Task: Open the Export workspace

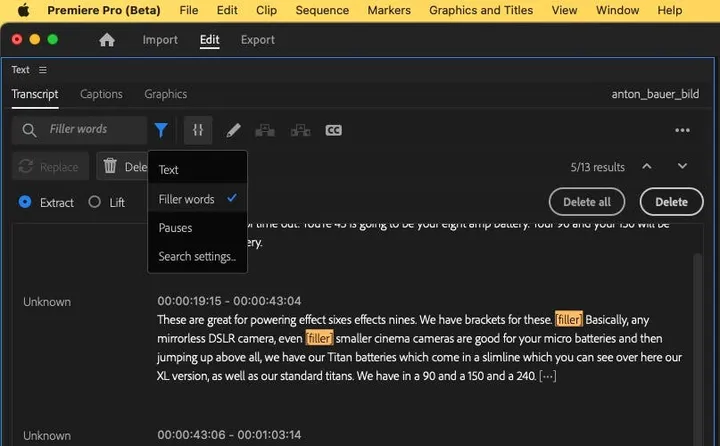Action: [258, 40]
